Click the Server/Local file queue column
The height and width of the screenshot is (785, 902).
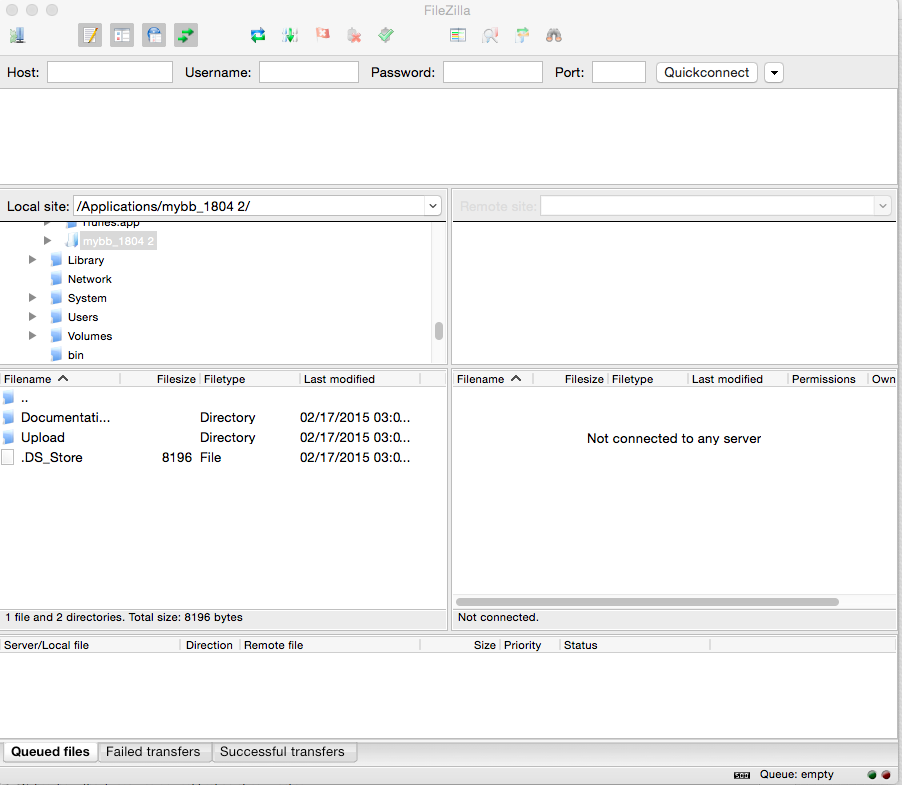[90, 645]
